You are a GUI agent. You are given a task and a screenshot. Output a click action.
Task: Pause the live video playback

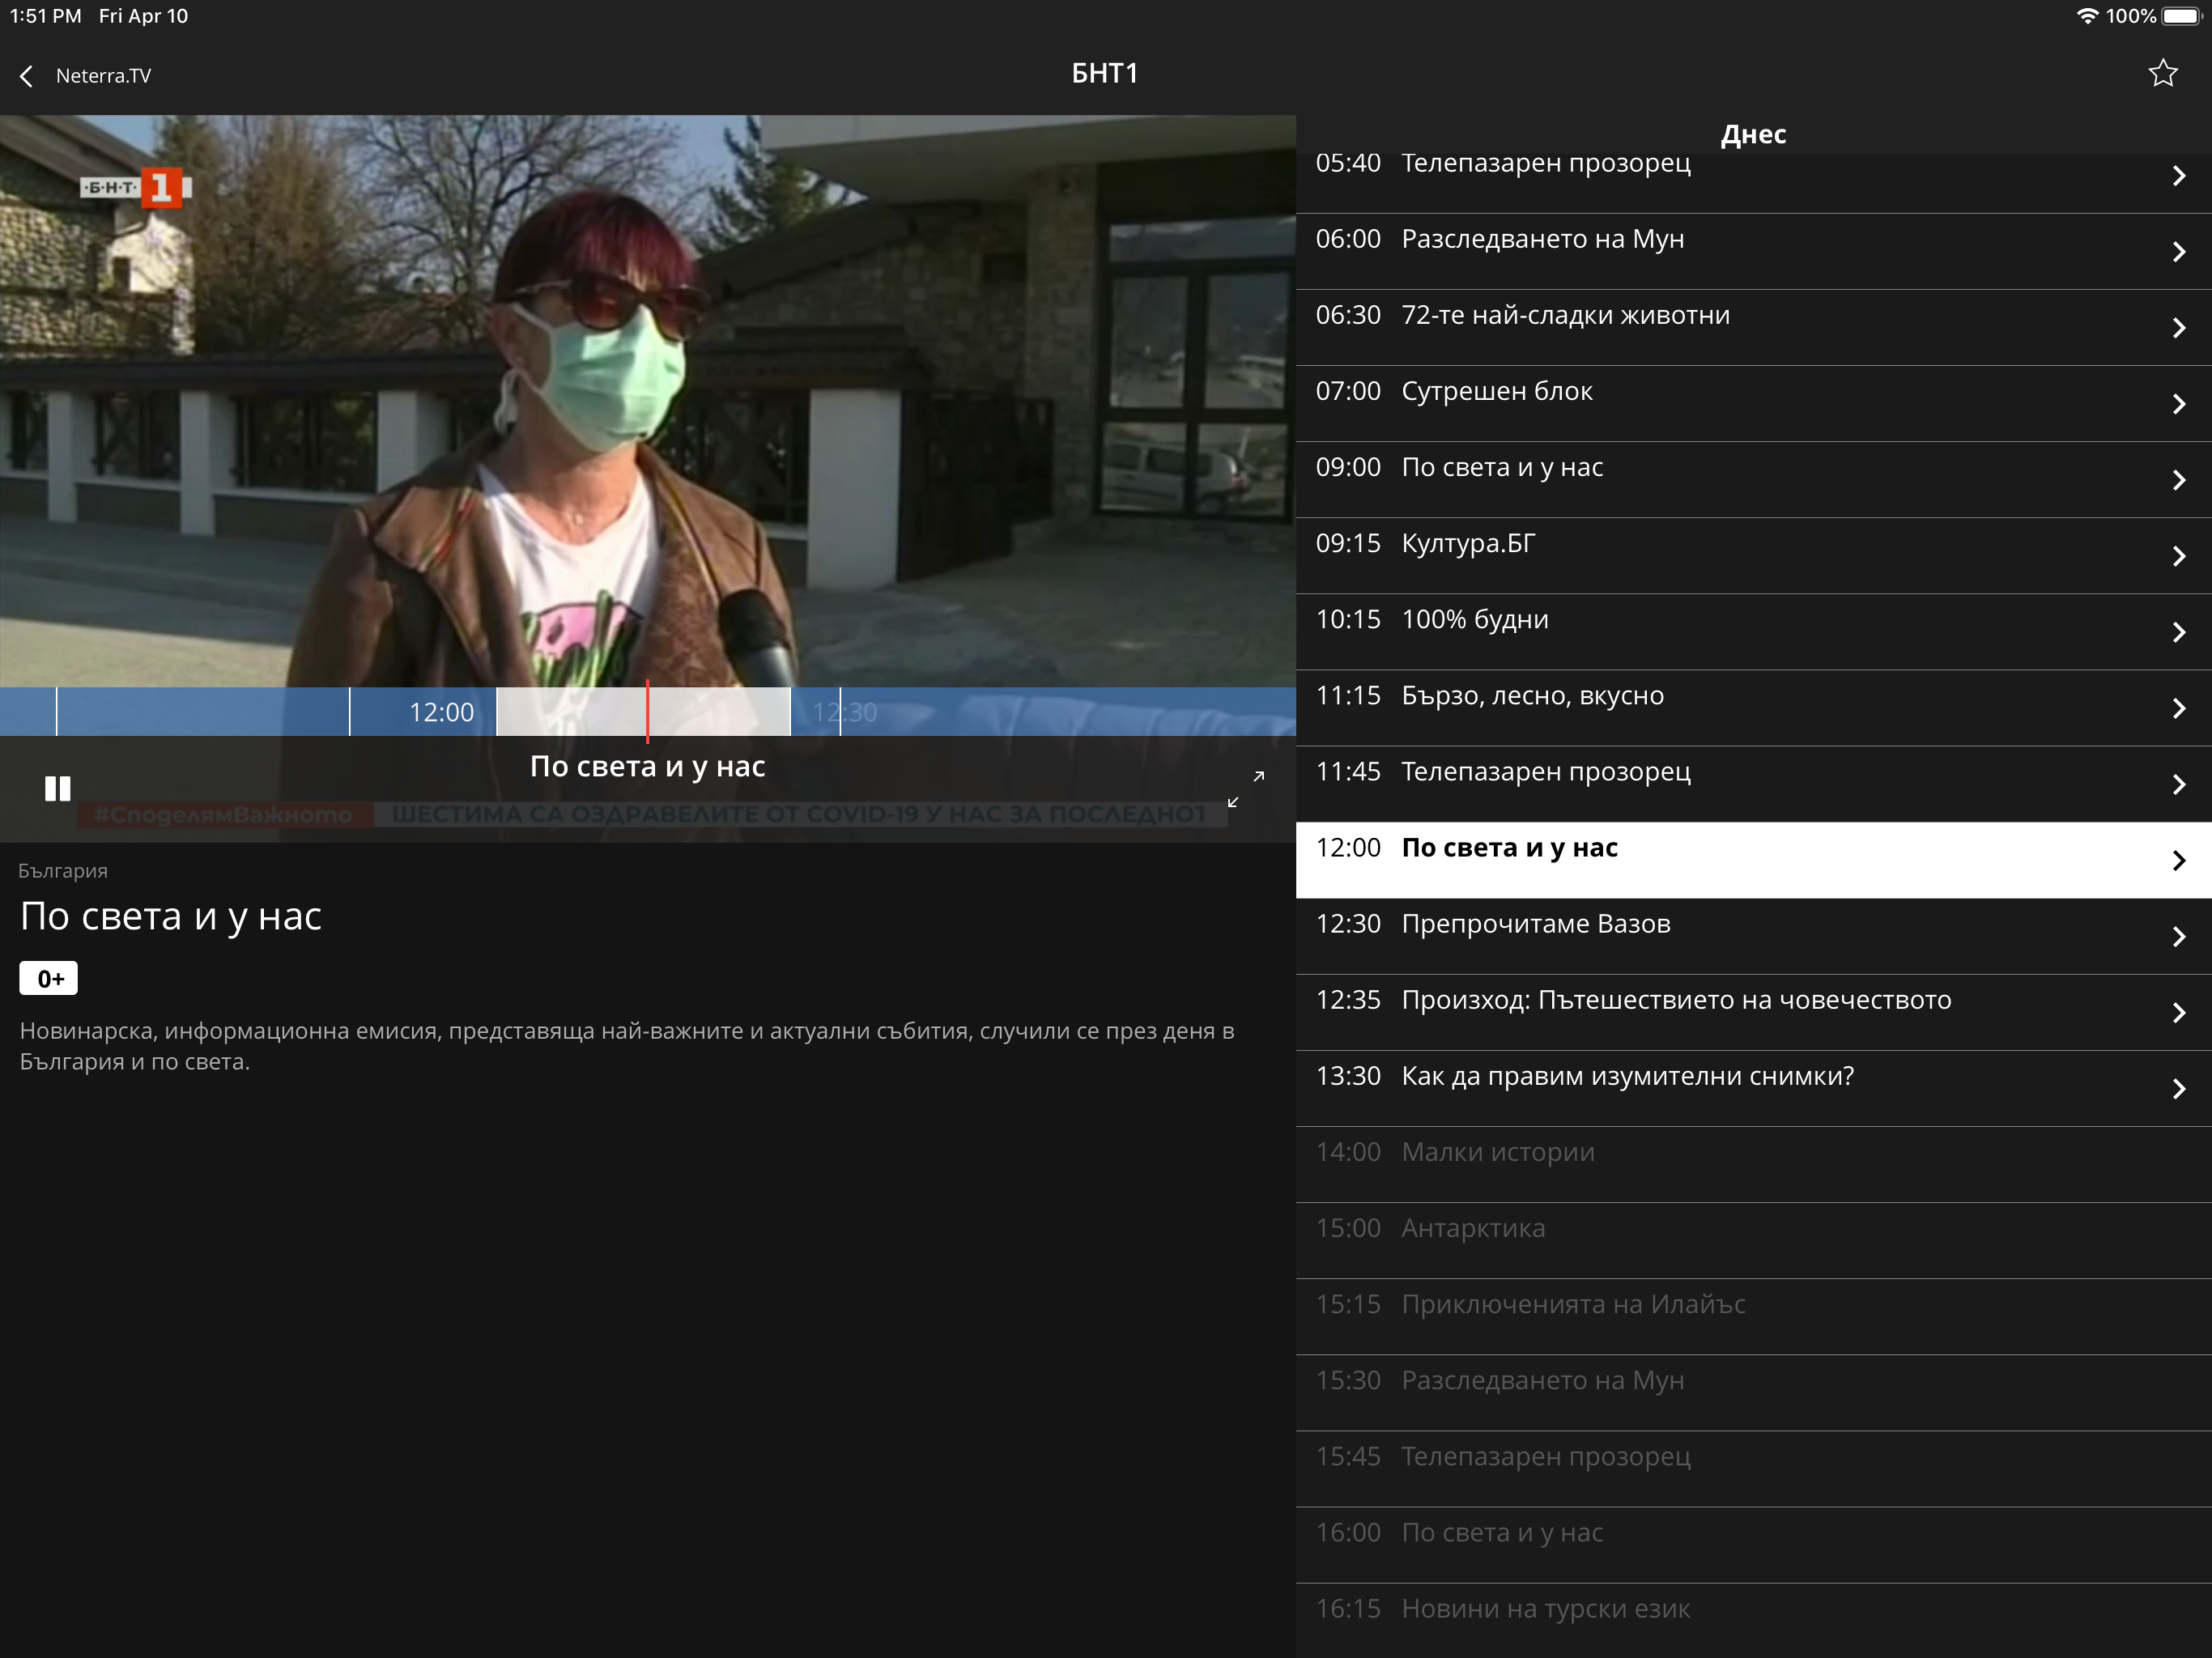coord(58,789)
